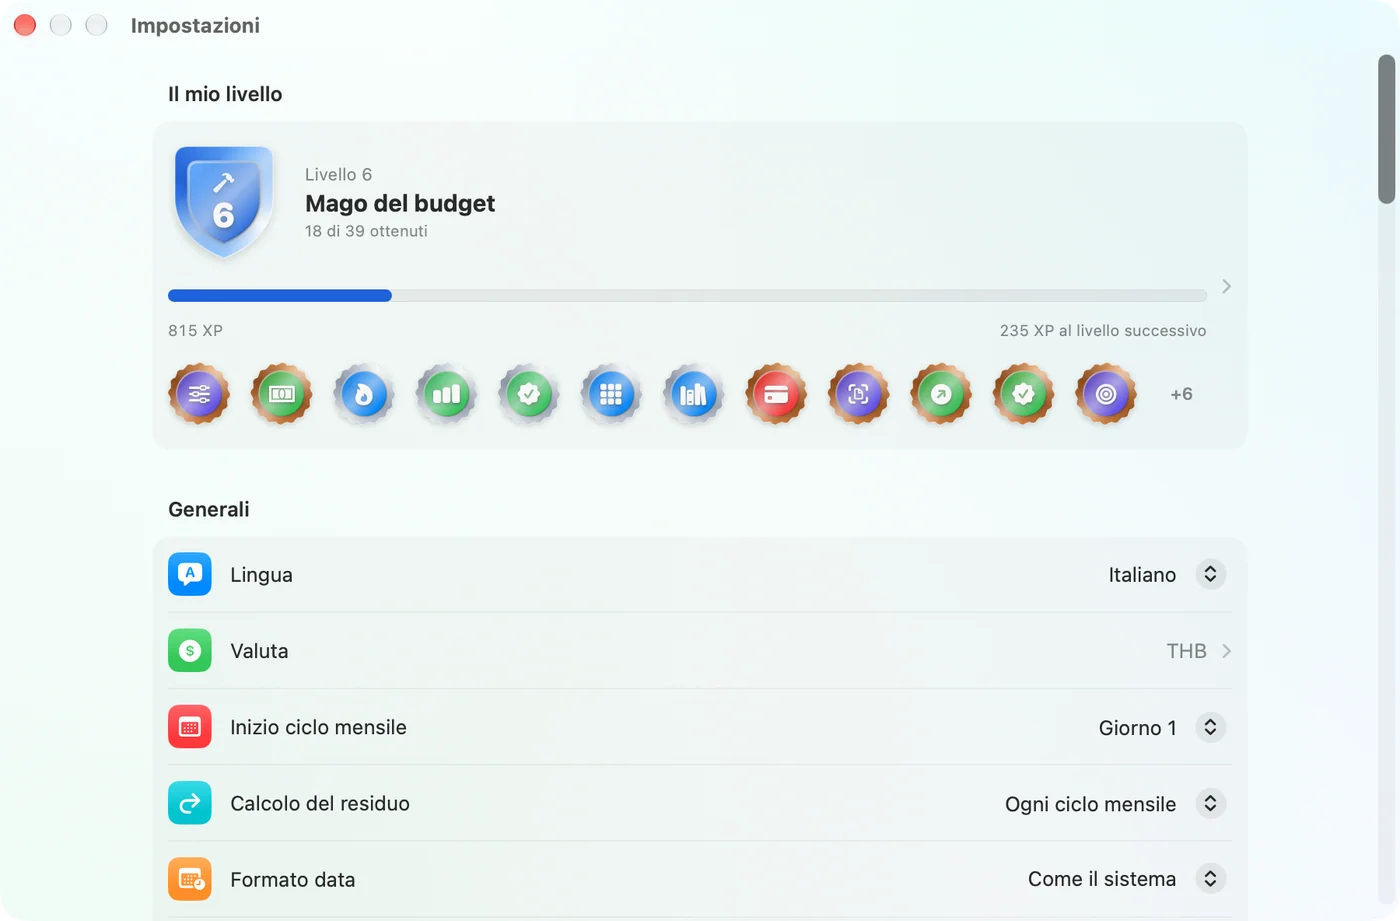Viewport: 1400px width, 921px height.
Task: Click the Level 6 shield emblem
Action: (224, 202)
